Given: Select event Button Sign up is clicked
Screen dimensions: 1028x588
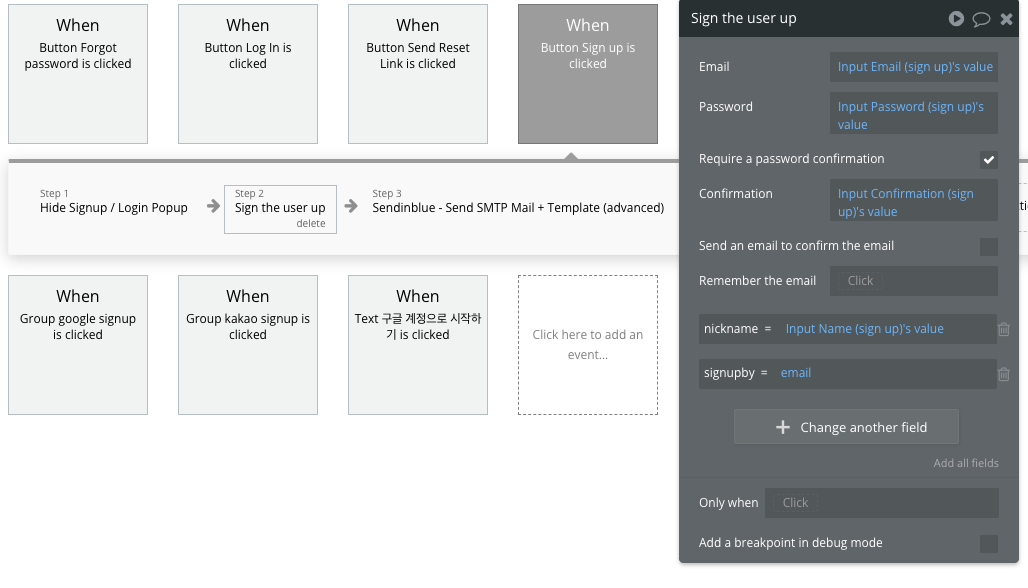Looking at the screenshot, I should pos(588,74).
